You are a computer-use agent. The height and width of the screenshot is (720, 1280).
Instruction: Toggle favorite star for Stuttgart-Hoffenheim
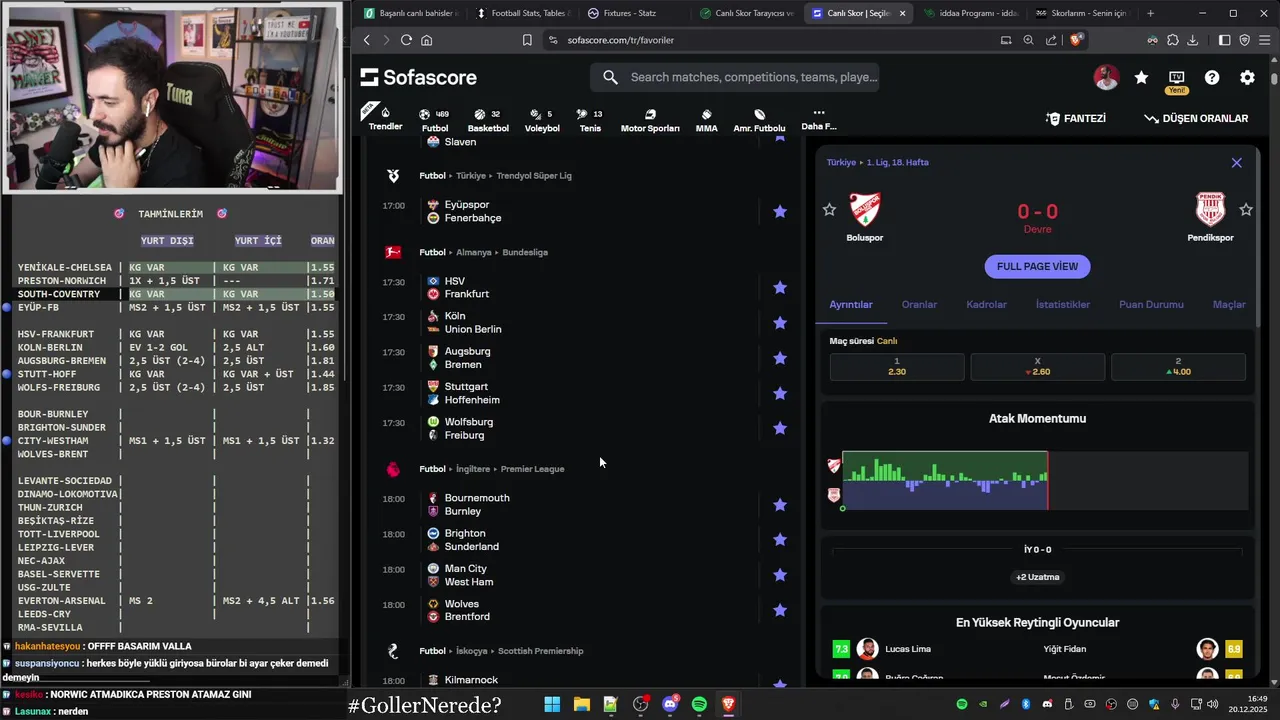click(x=780, y=393)
